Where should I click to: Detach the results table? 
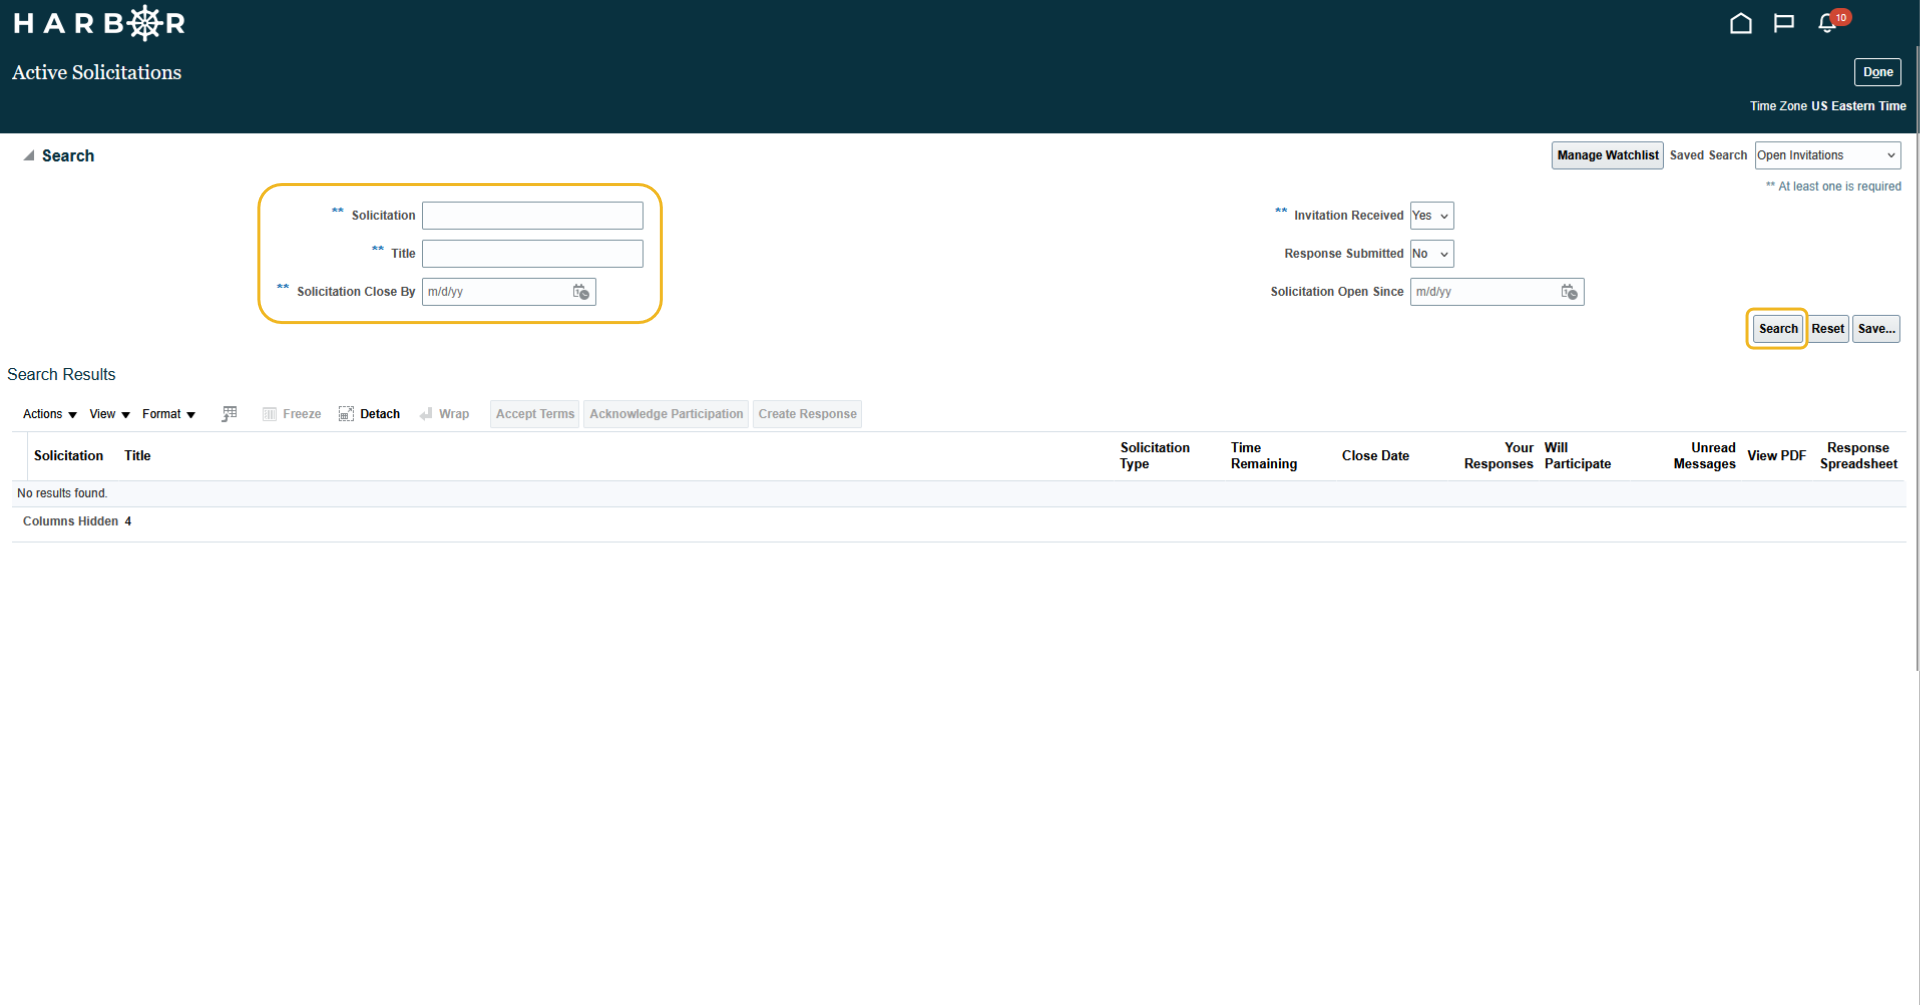tap(370, 414)
